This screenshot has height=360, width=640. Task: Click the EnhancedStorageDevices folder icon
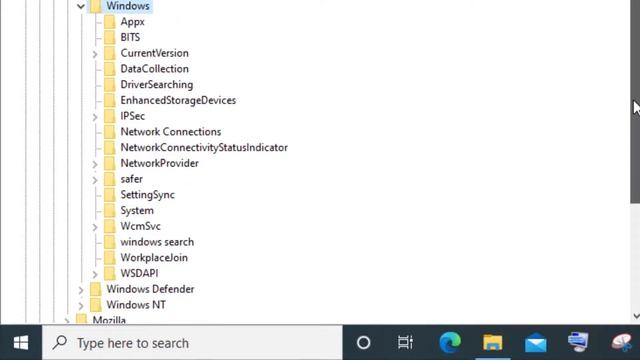click(110, 100)
